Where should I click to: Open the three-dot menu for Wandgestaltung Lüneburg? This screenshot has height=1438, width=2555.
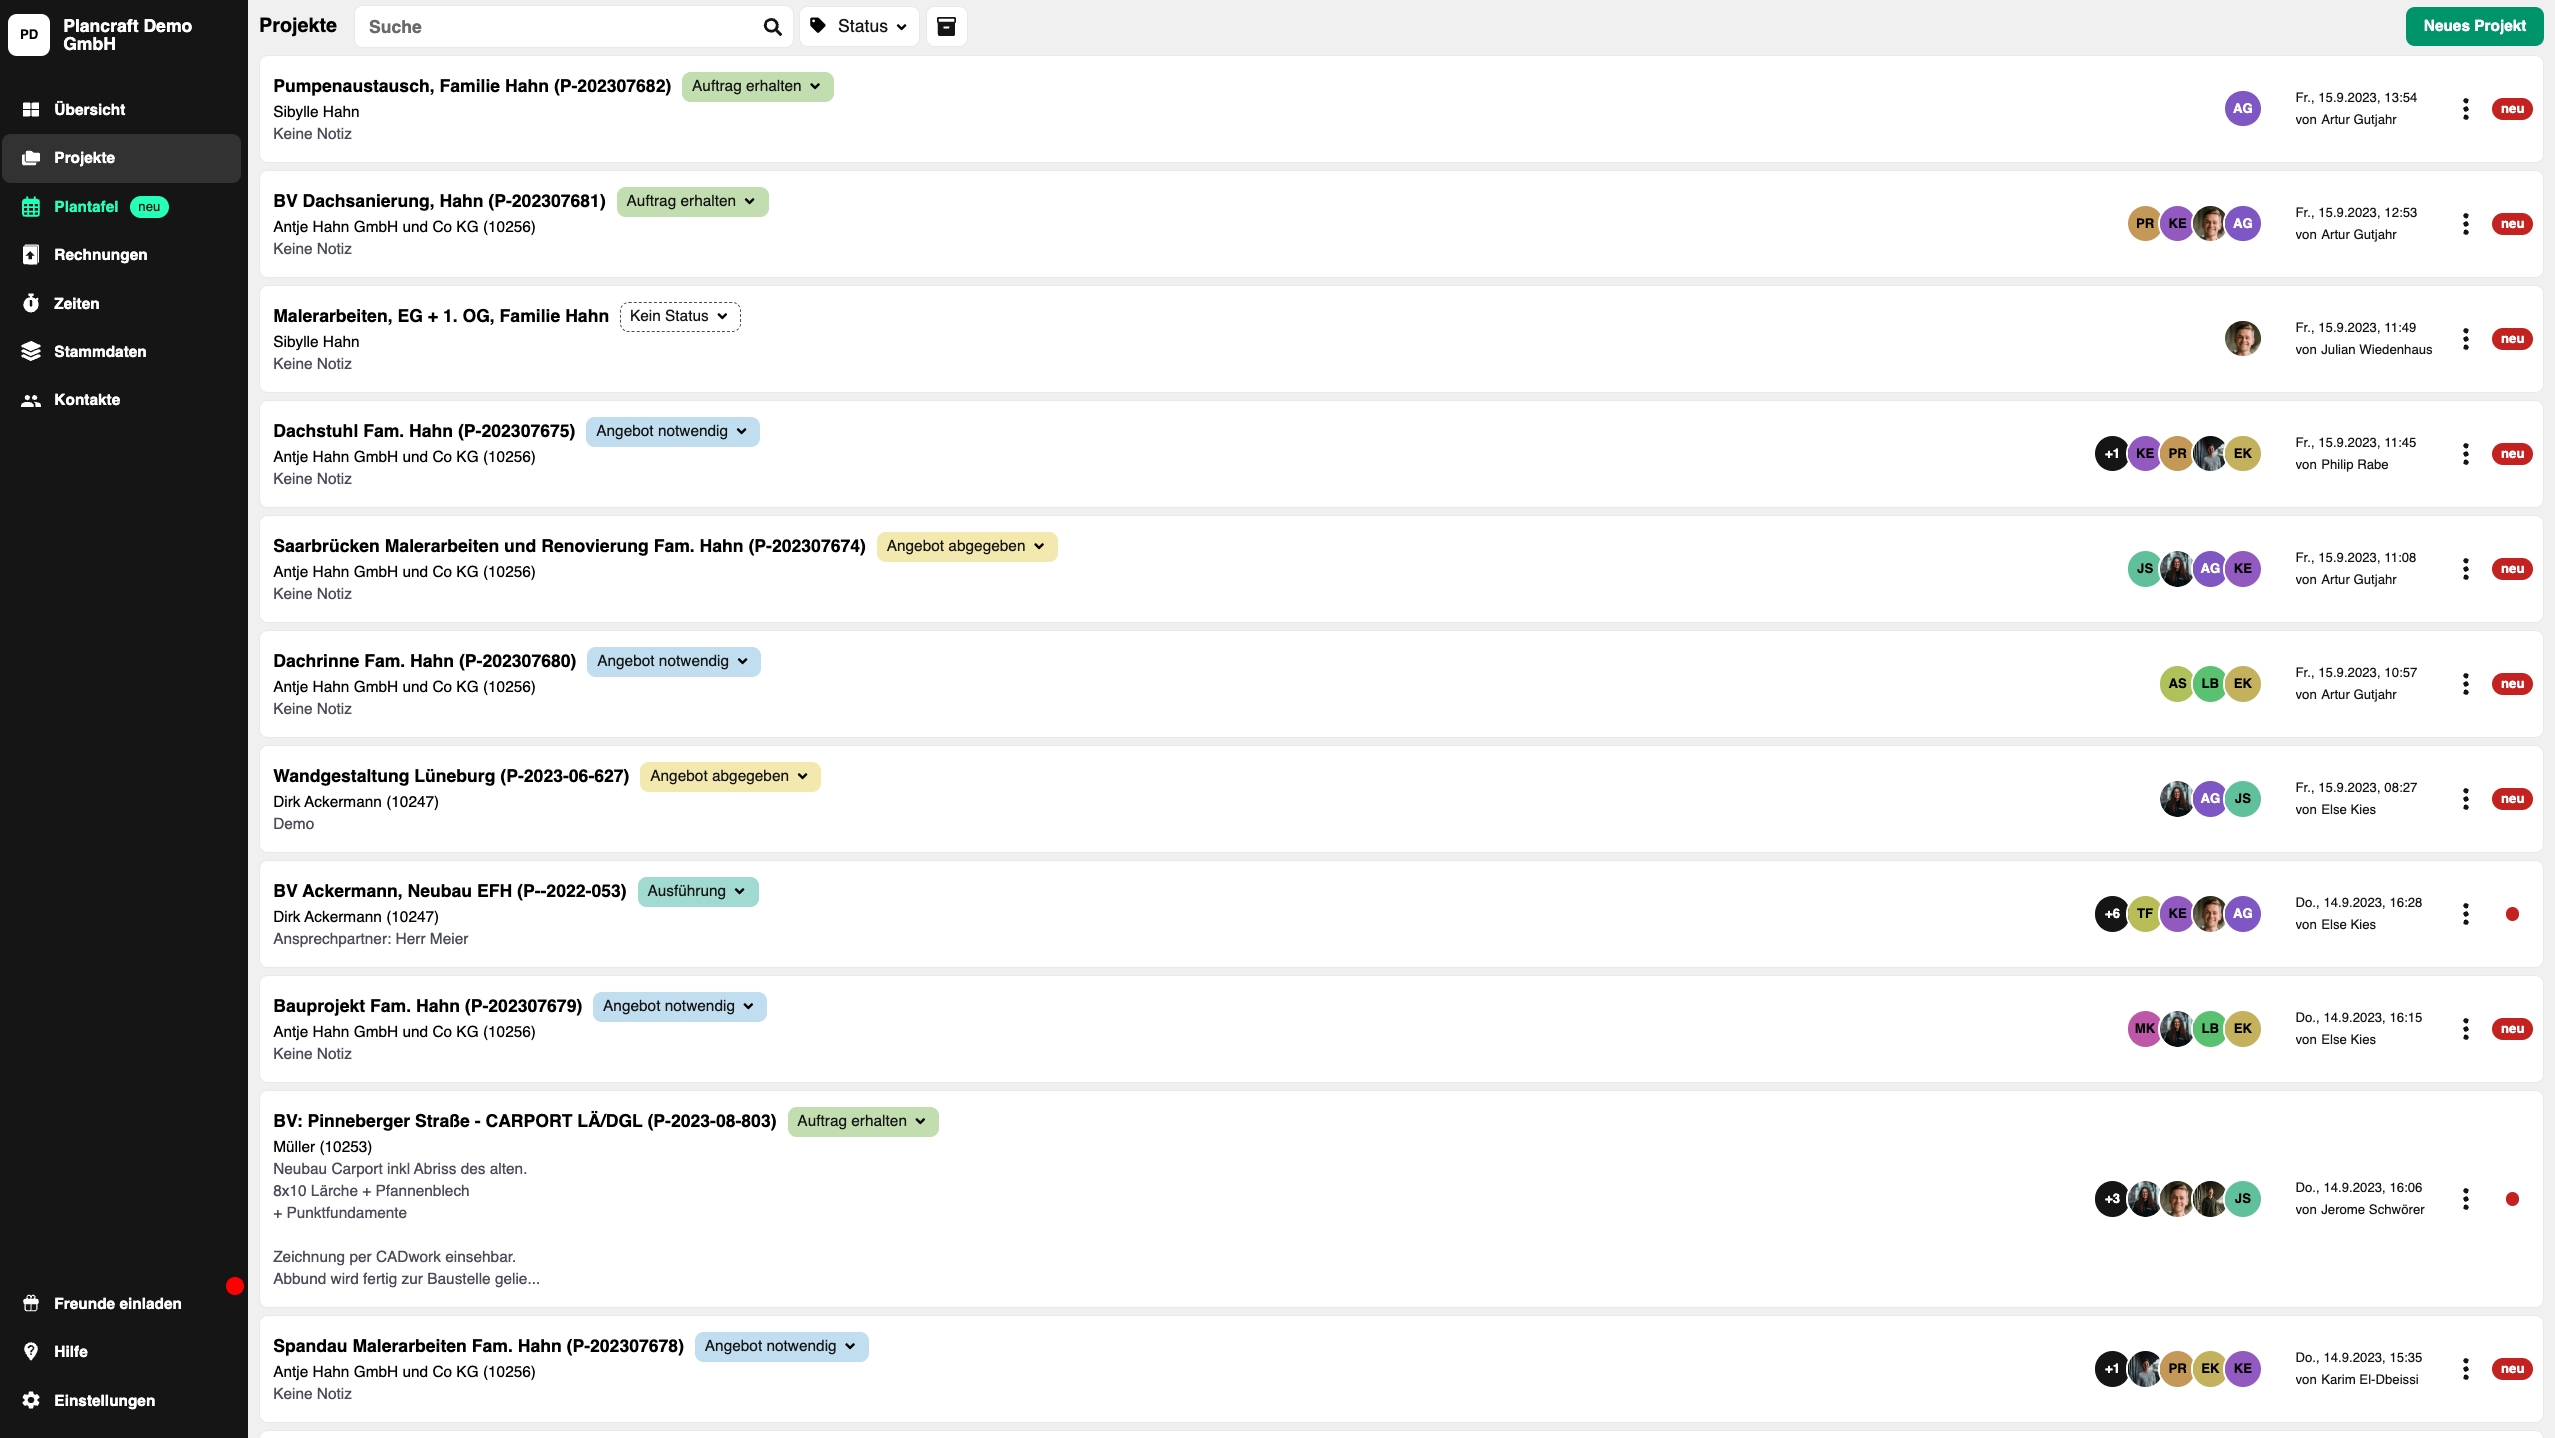(x=2465, y=799)
